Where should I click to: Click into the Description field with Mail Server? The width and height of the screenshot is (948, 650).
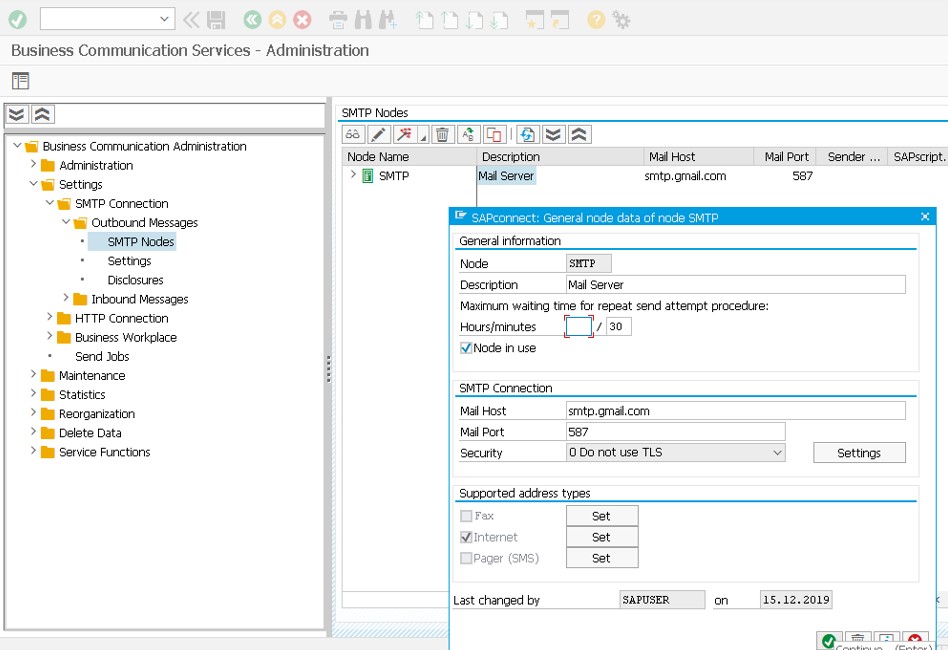pyautogui.click(x=736, y=284)
